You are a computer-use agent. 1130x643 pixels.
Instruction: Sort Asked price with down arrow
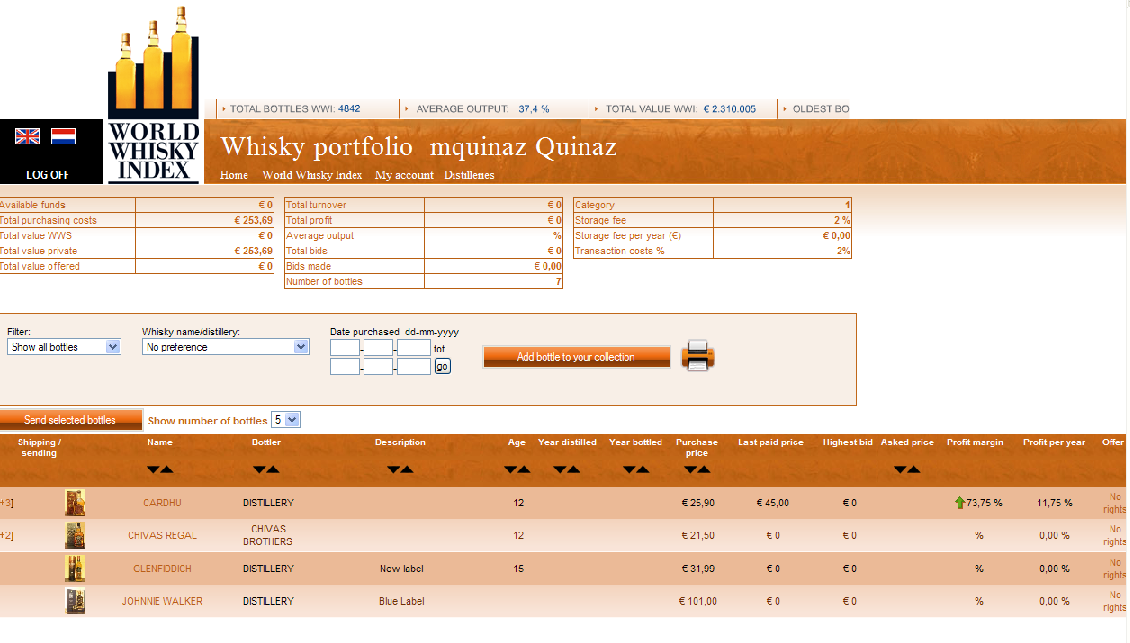click(900, 469)
